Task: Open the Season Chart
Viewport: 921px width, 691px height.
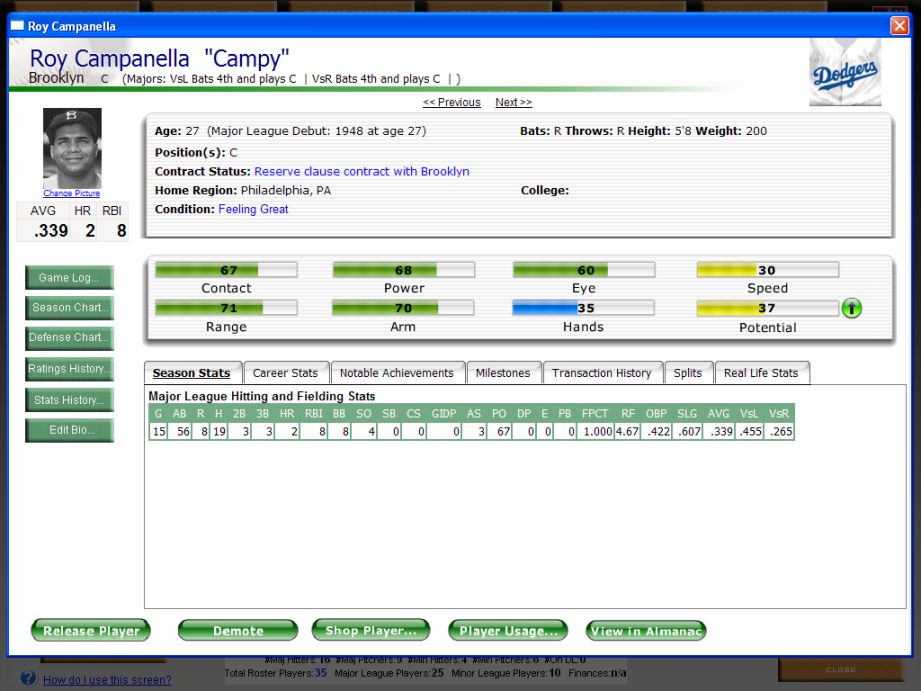Action: pyautogui.click(x=69, y=308)
